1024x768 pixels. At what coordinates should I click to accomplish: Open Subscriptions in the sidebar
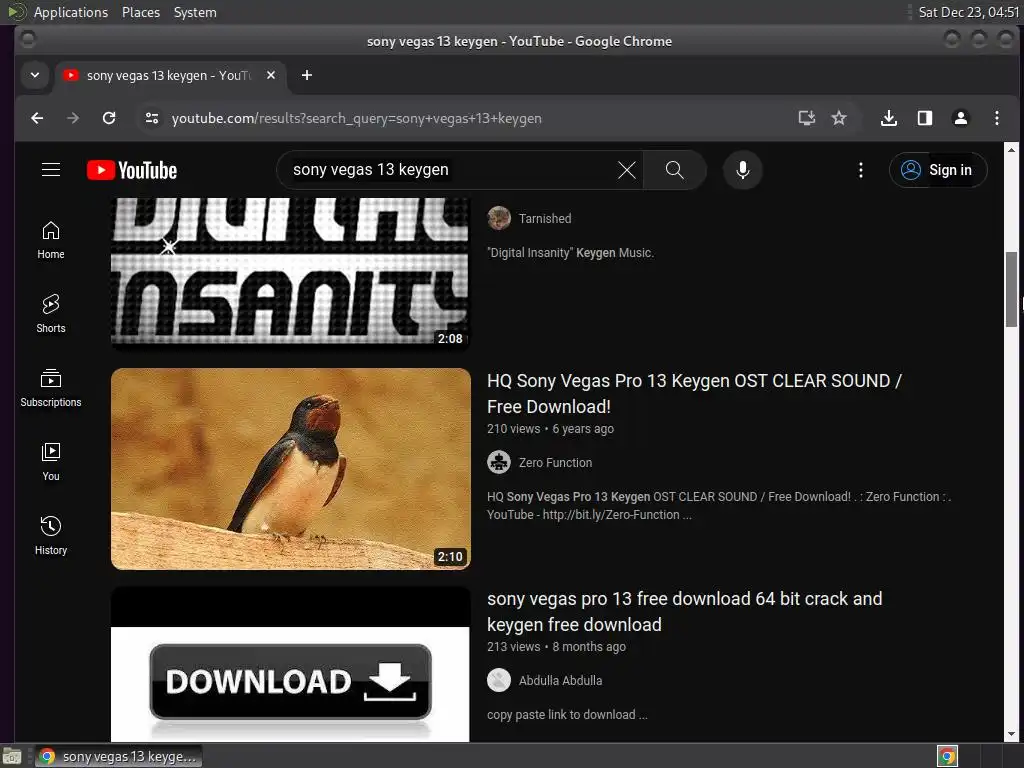51,388
